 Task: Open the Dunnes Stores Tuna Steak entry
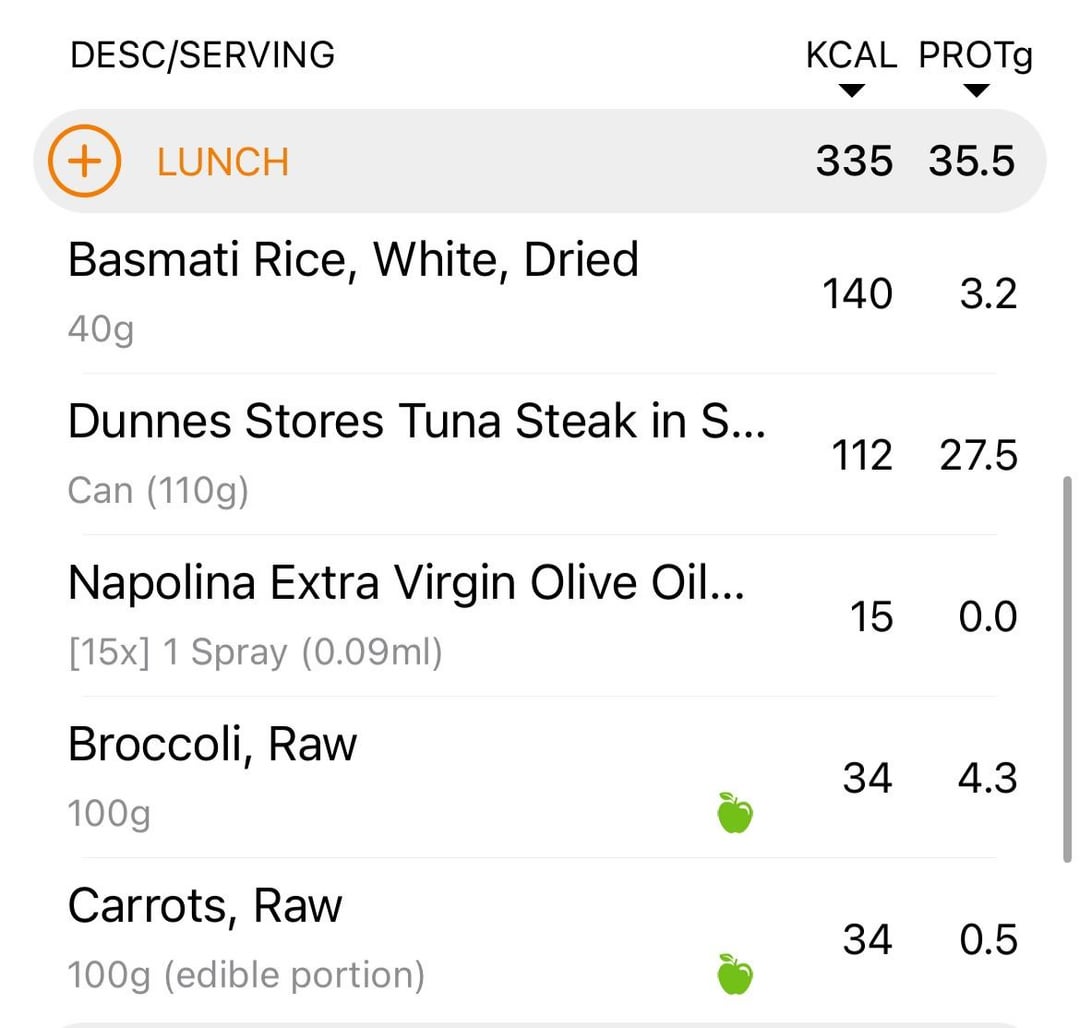(x=540, y=455)
